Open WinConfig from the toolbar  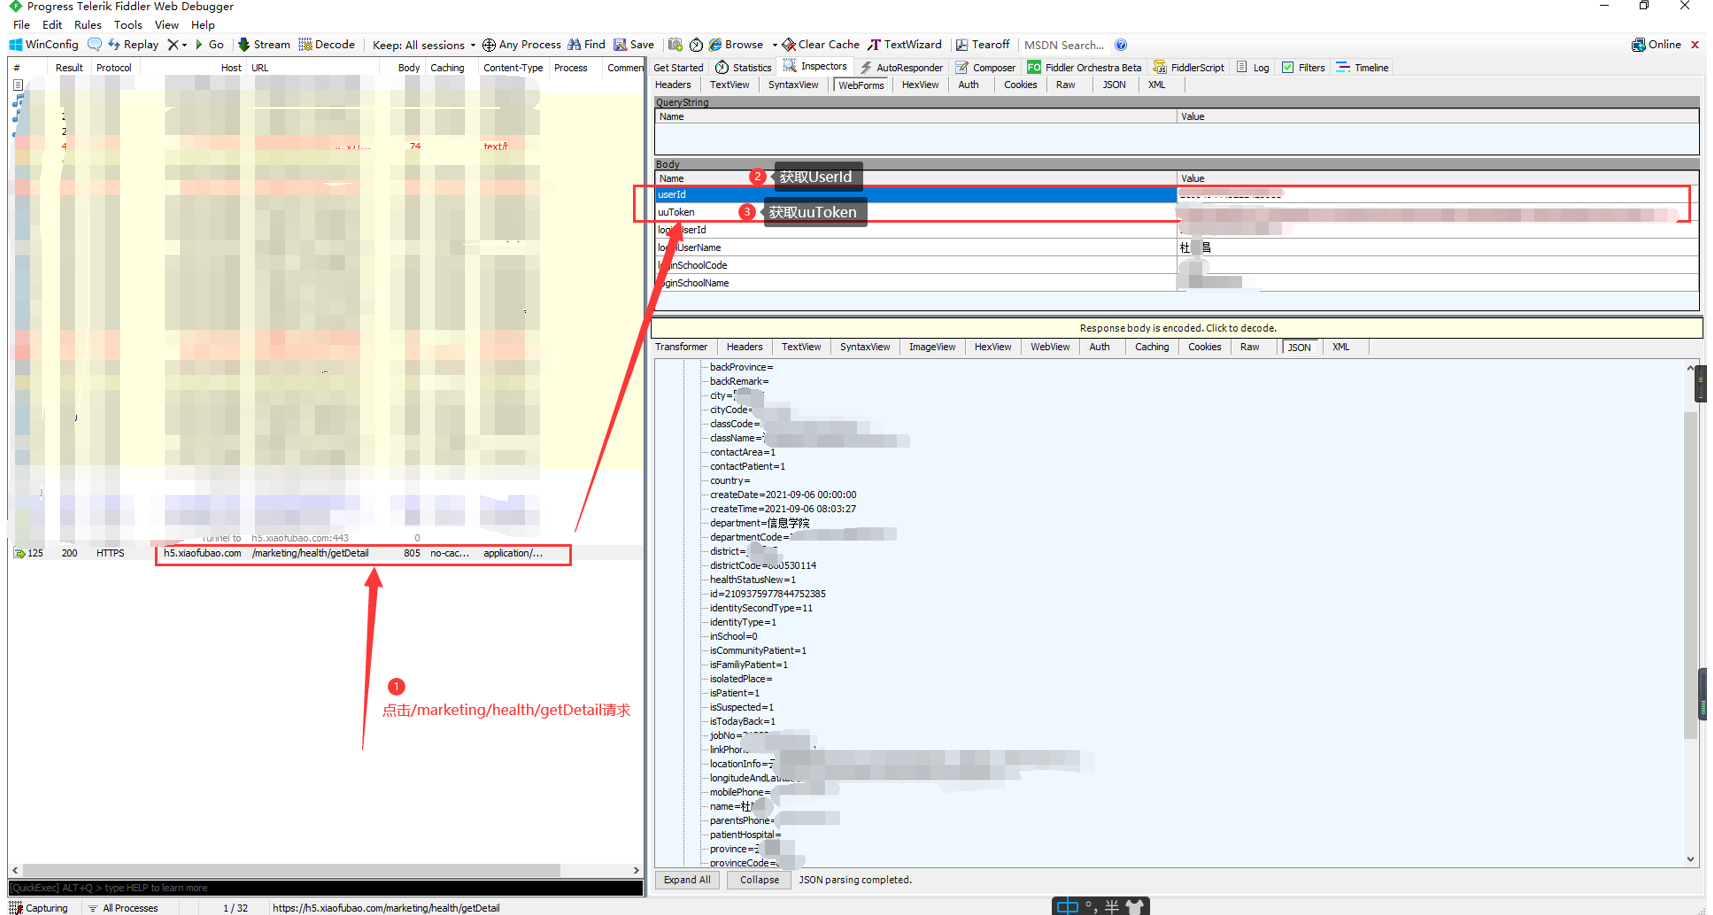(44, 45)
